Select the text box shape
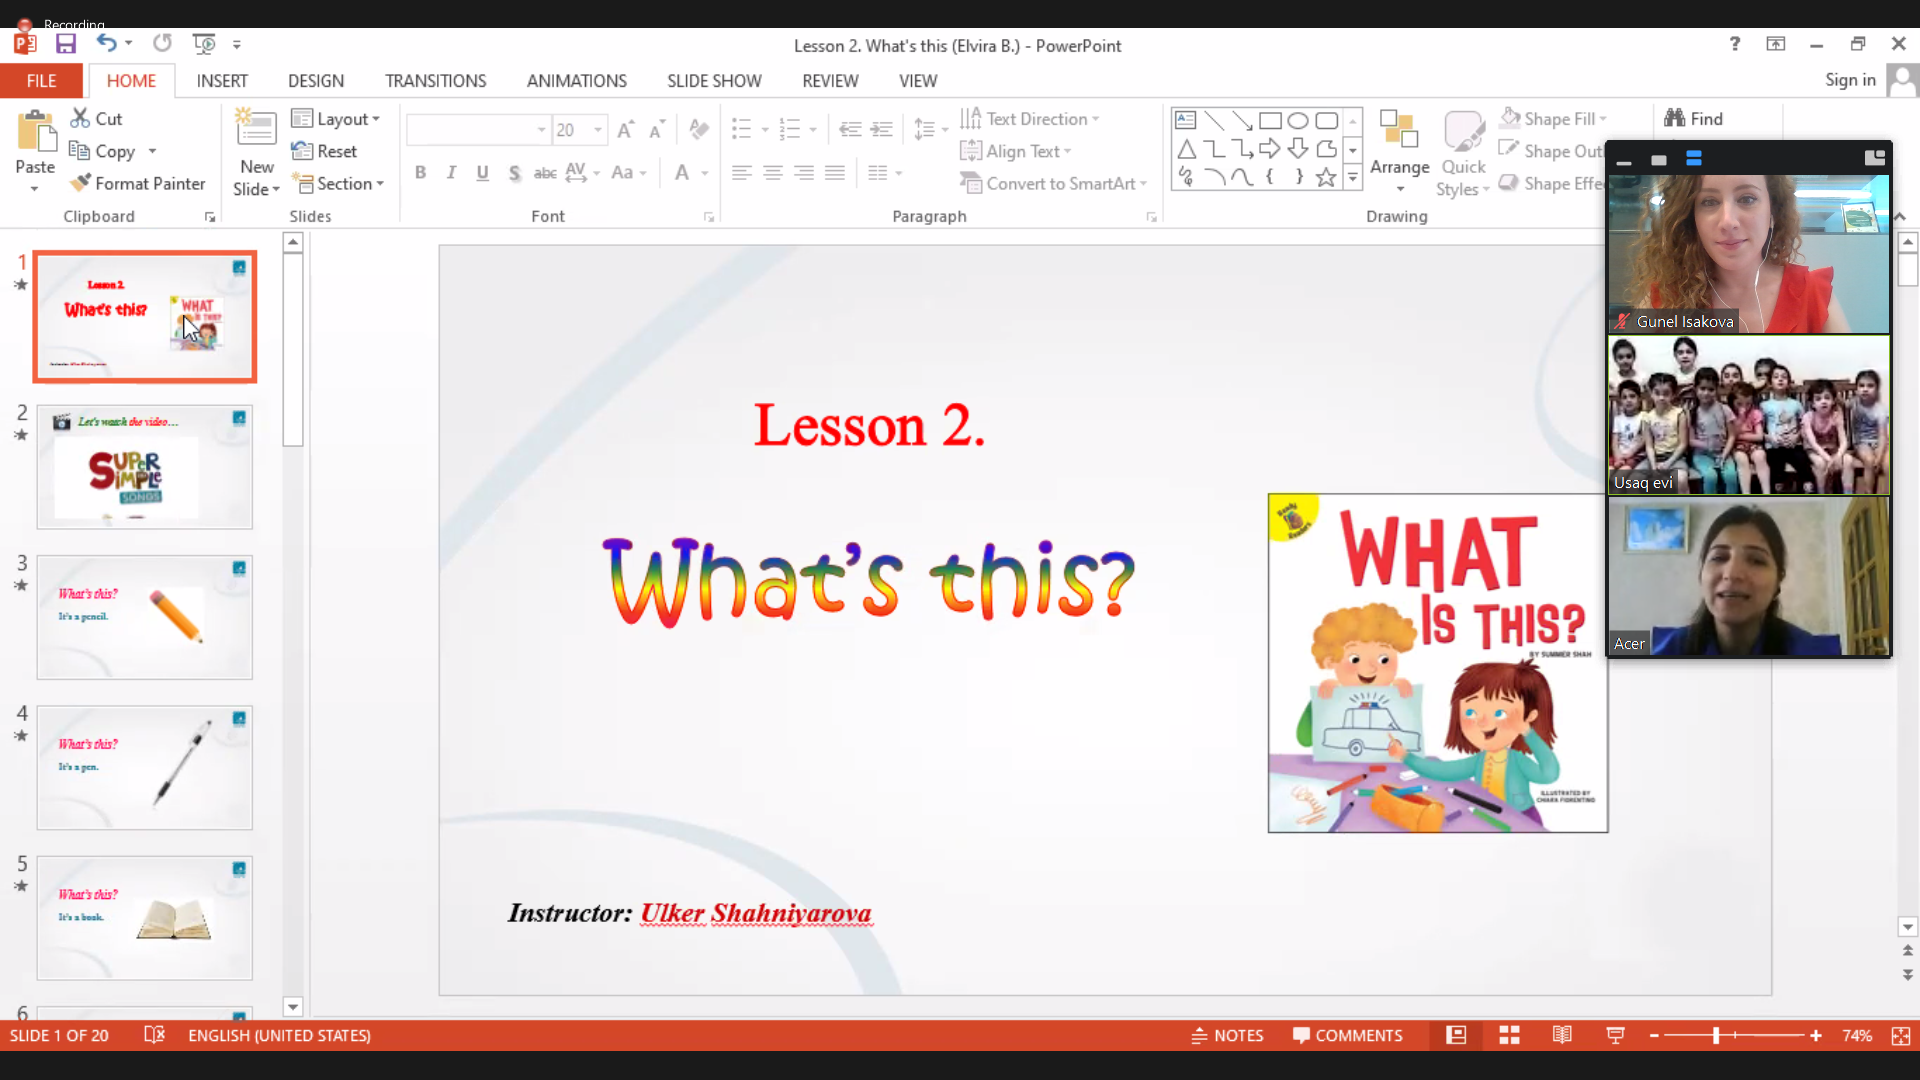Viewport: 1920px width, 1080px height. point(1186,120)
